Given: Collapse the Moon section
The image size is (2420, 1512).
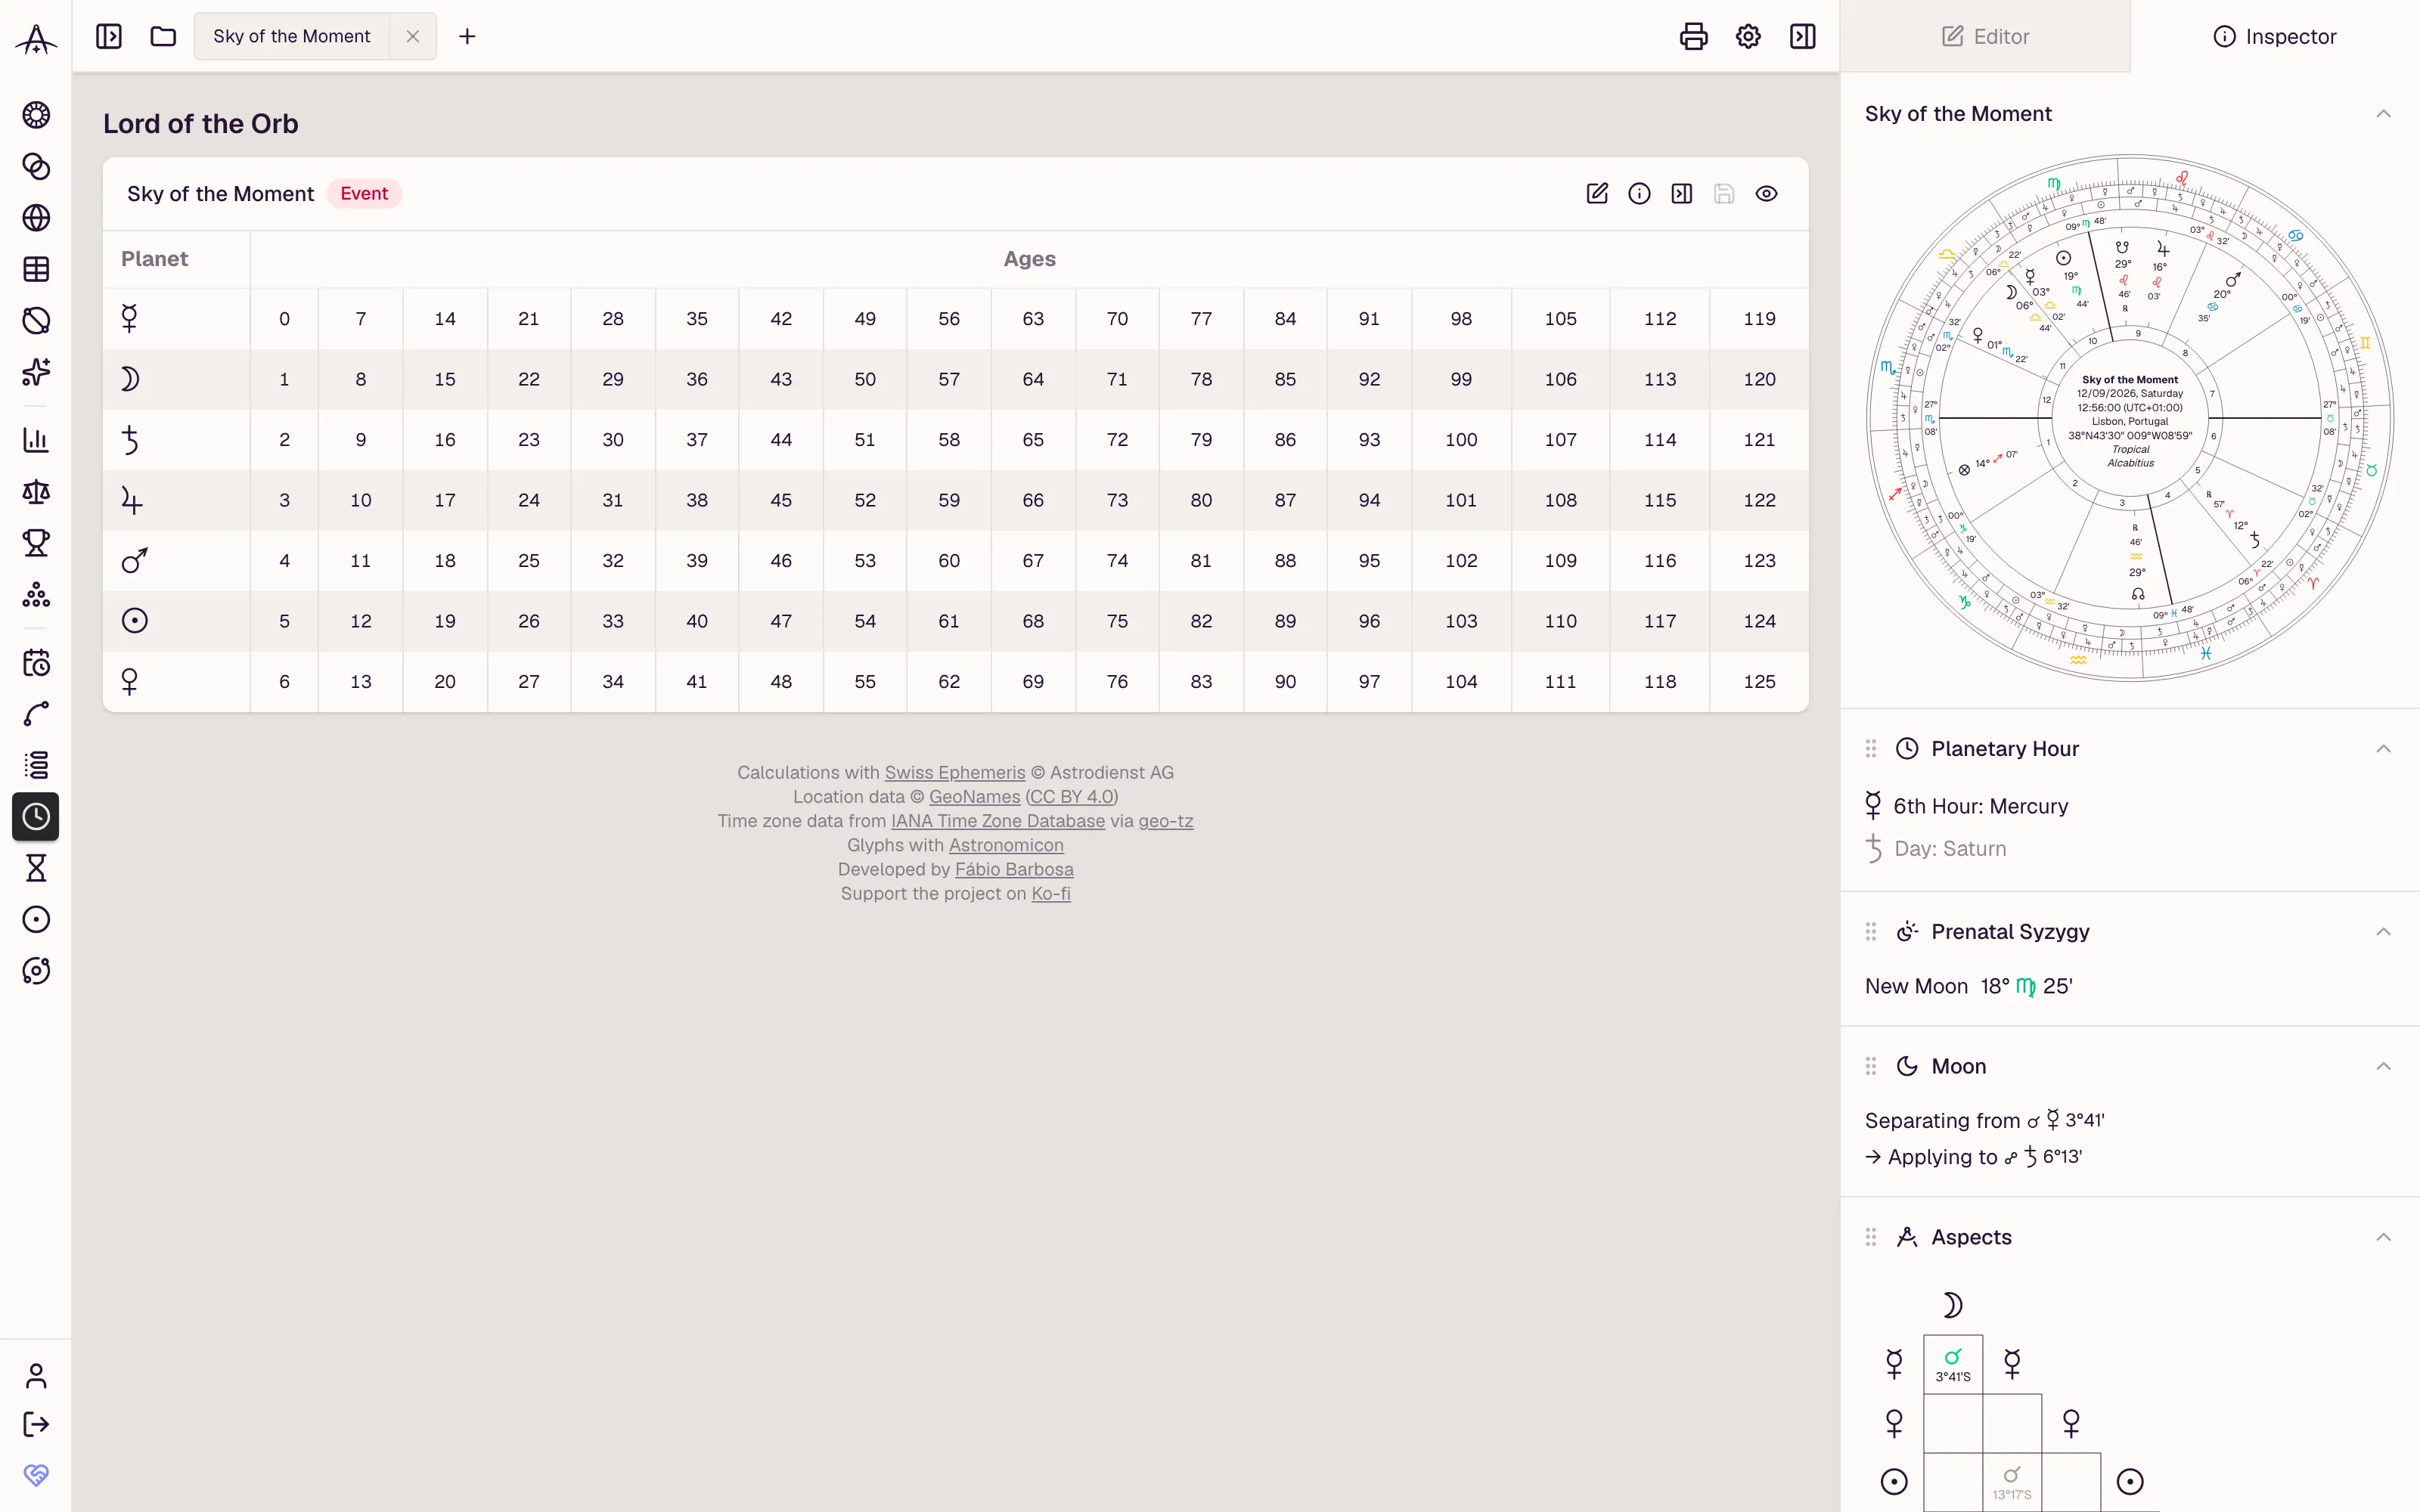Looking at the screenshot, I should [2383, 1066].
